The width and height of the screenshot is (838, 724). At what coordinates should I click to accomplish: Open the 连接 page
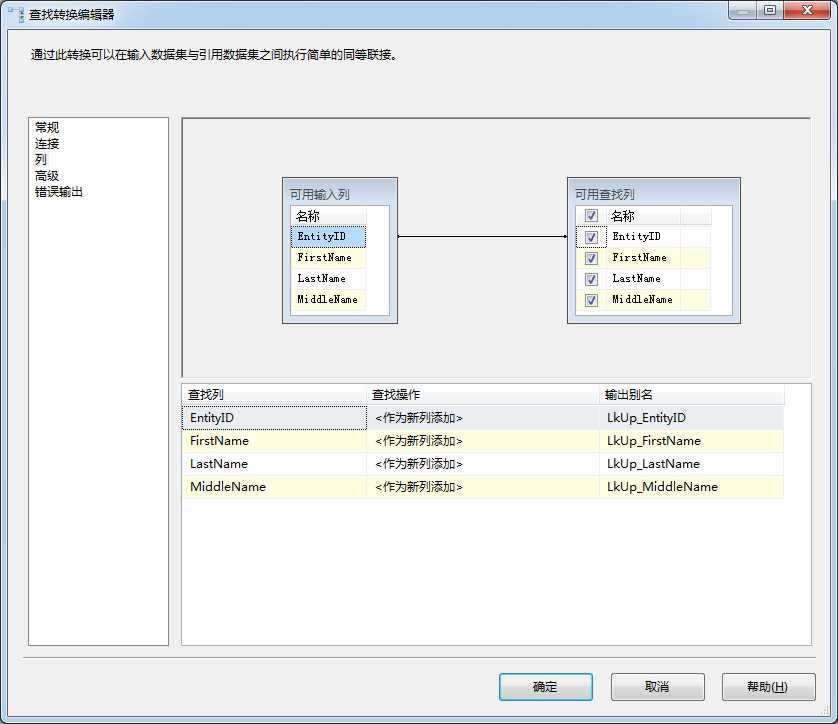(x=47, y=143)
